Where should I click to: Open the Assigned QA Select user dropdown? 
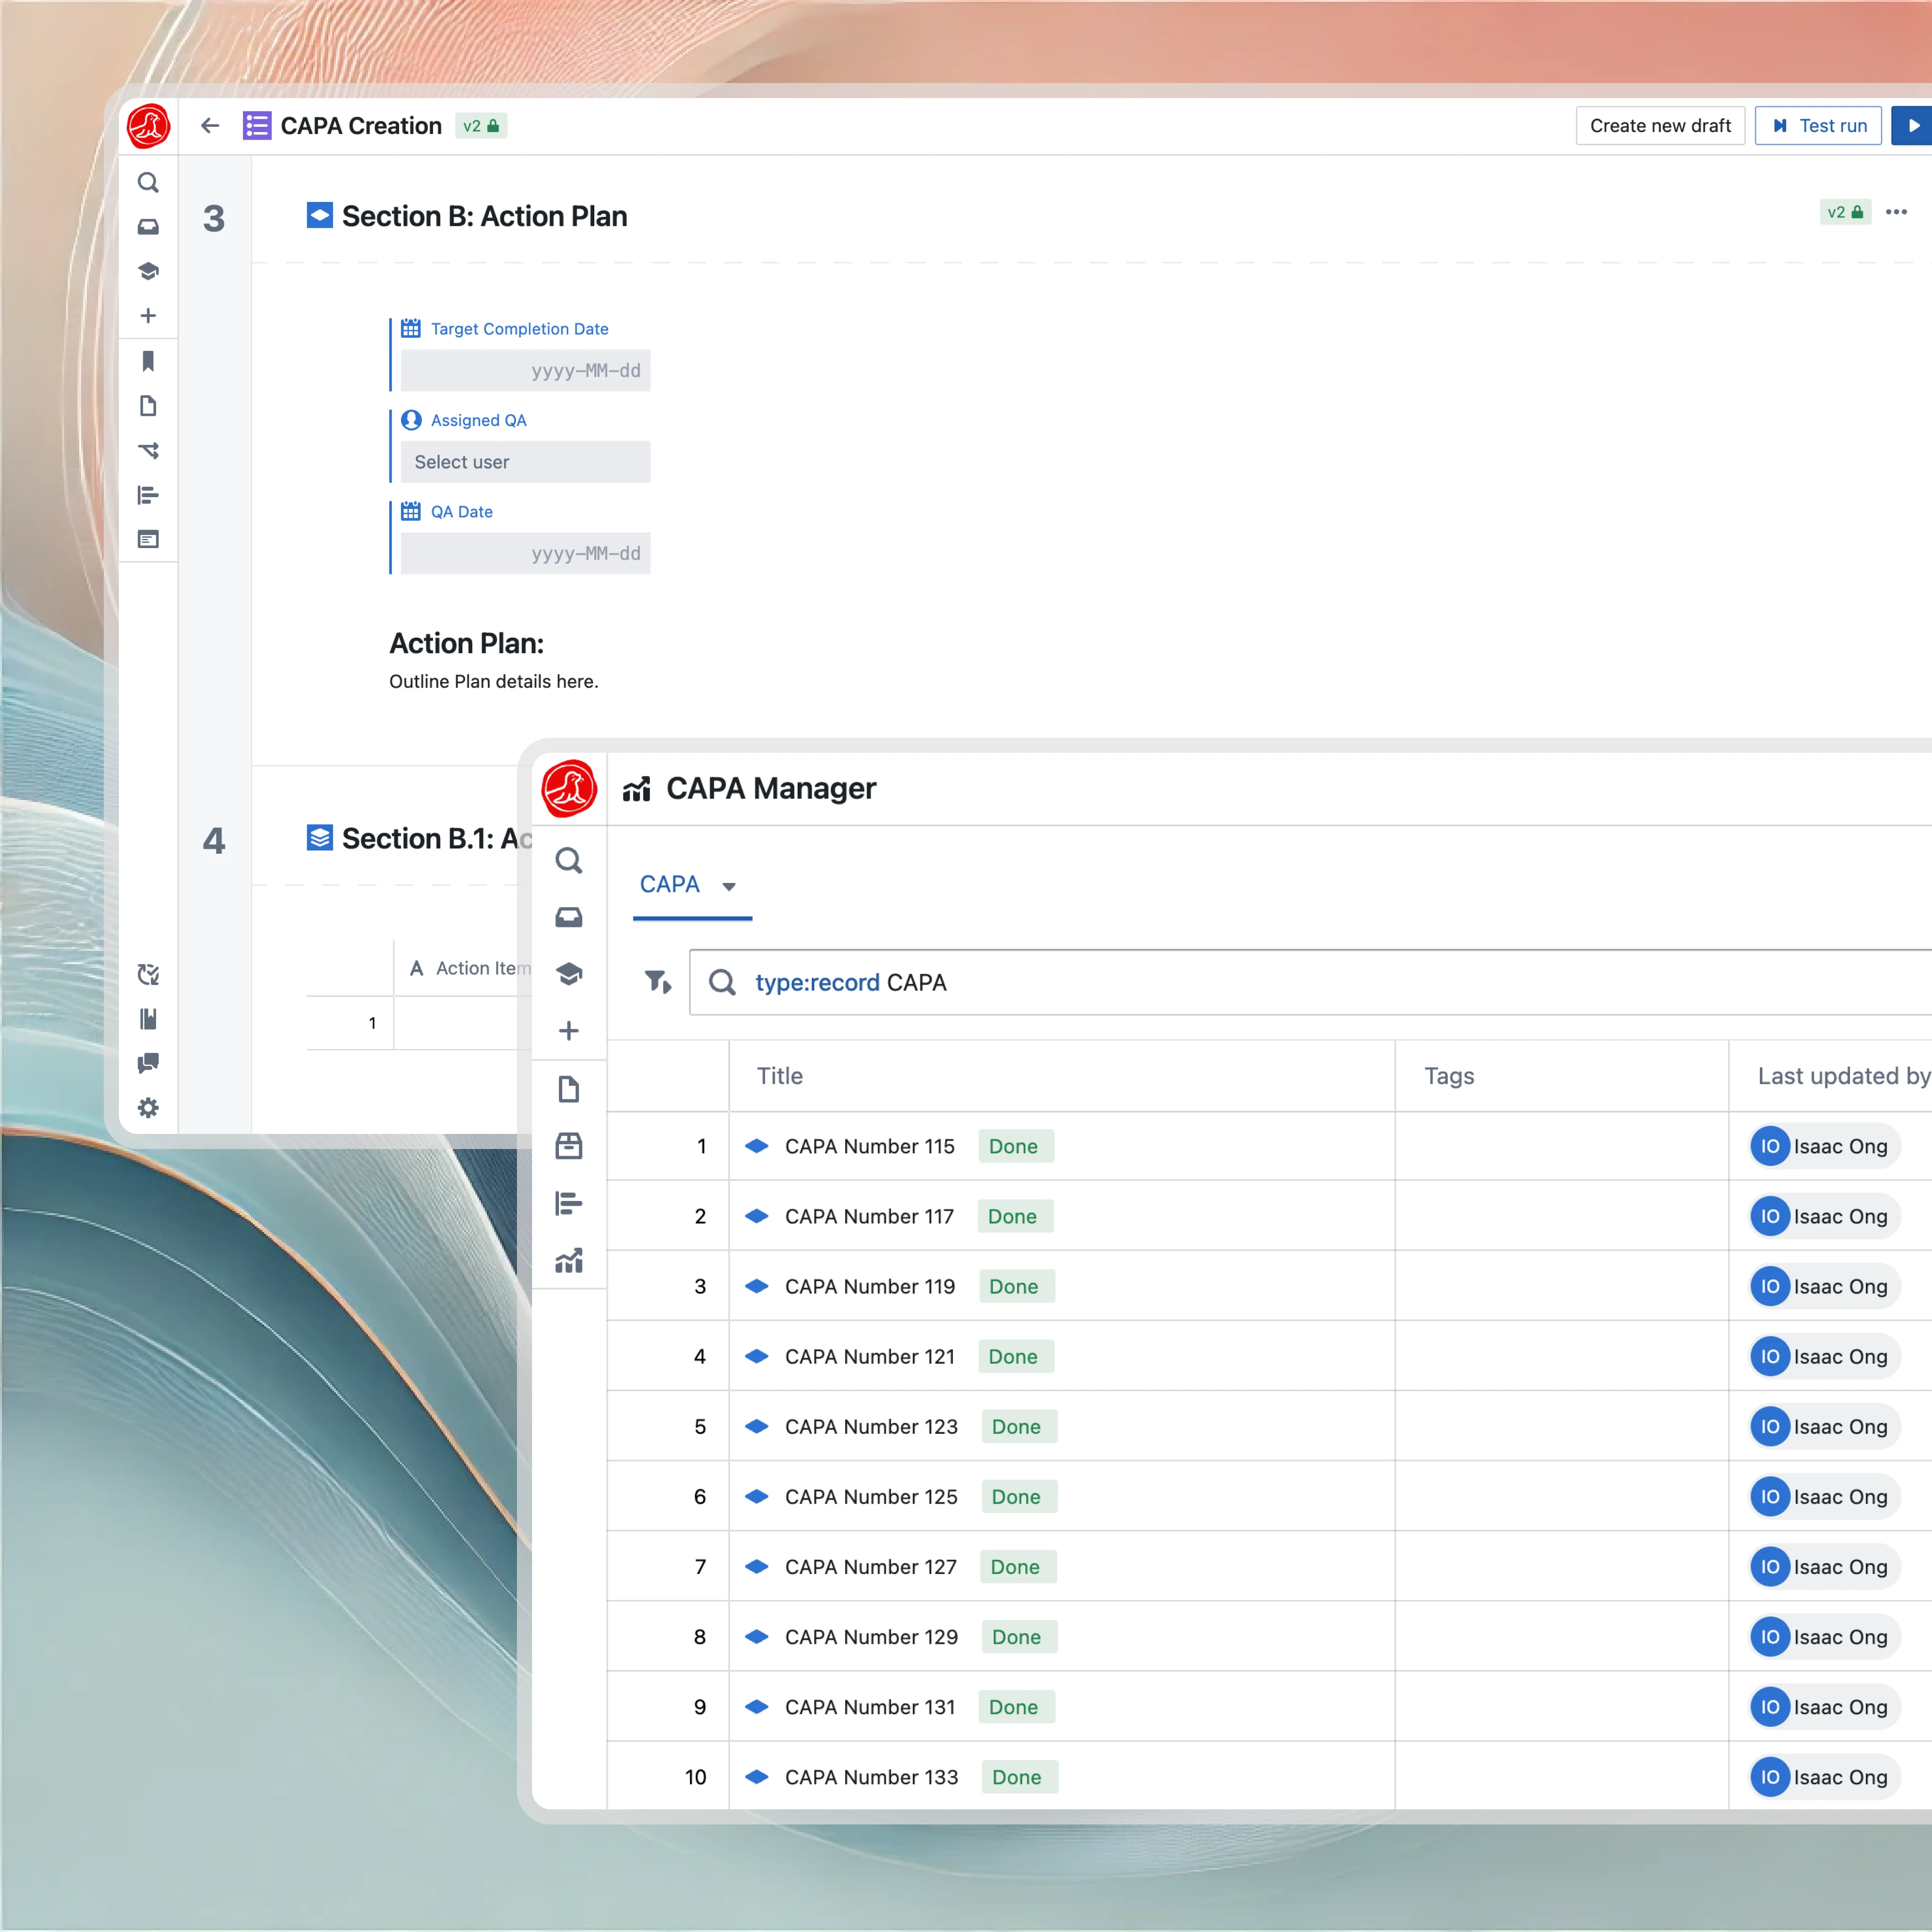click(x=525, y=462)
